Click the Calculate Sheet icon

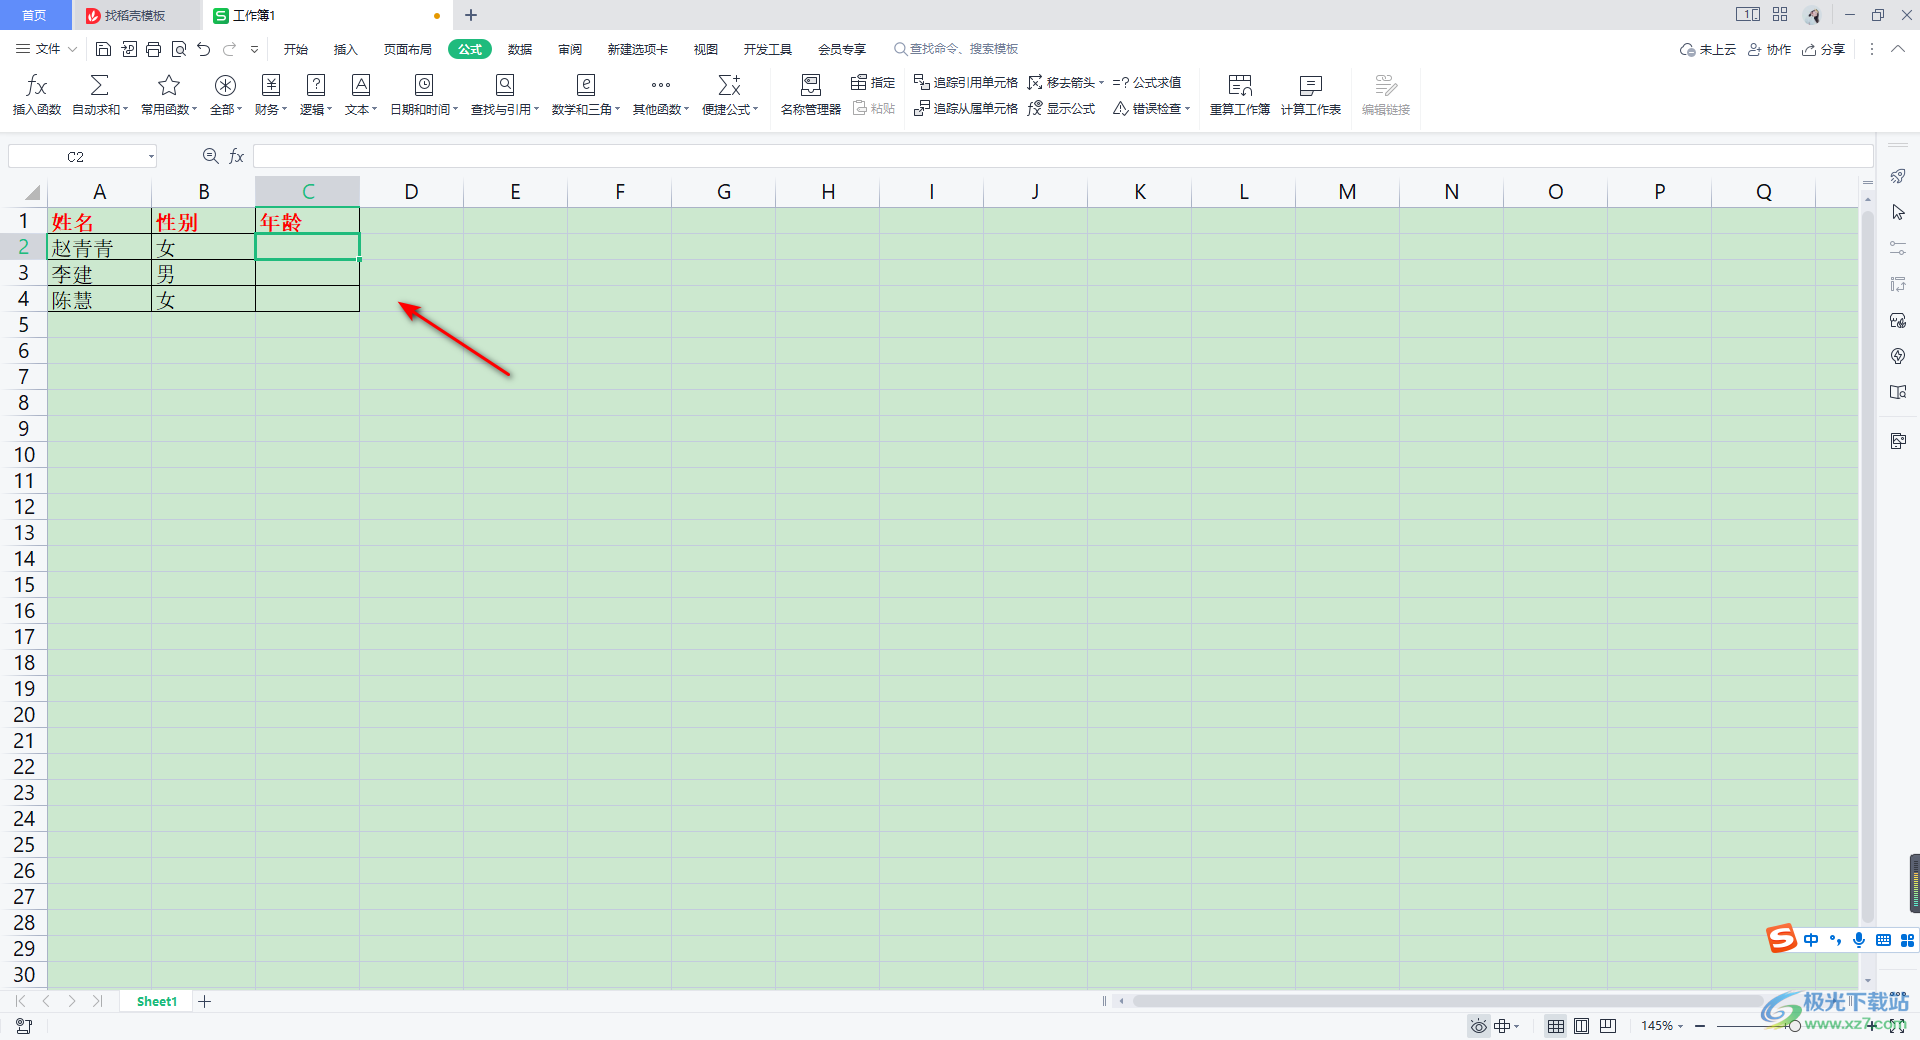pyautogui.click(x=1311, y=86)
